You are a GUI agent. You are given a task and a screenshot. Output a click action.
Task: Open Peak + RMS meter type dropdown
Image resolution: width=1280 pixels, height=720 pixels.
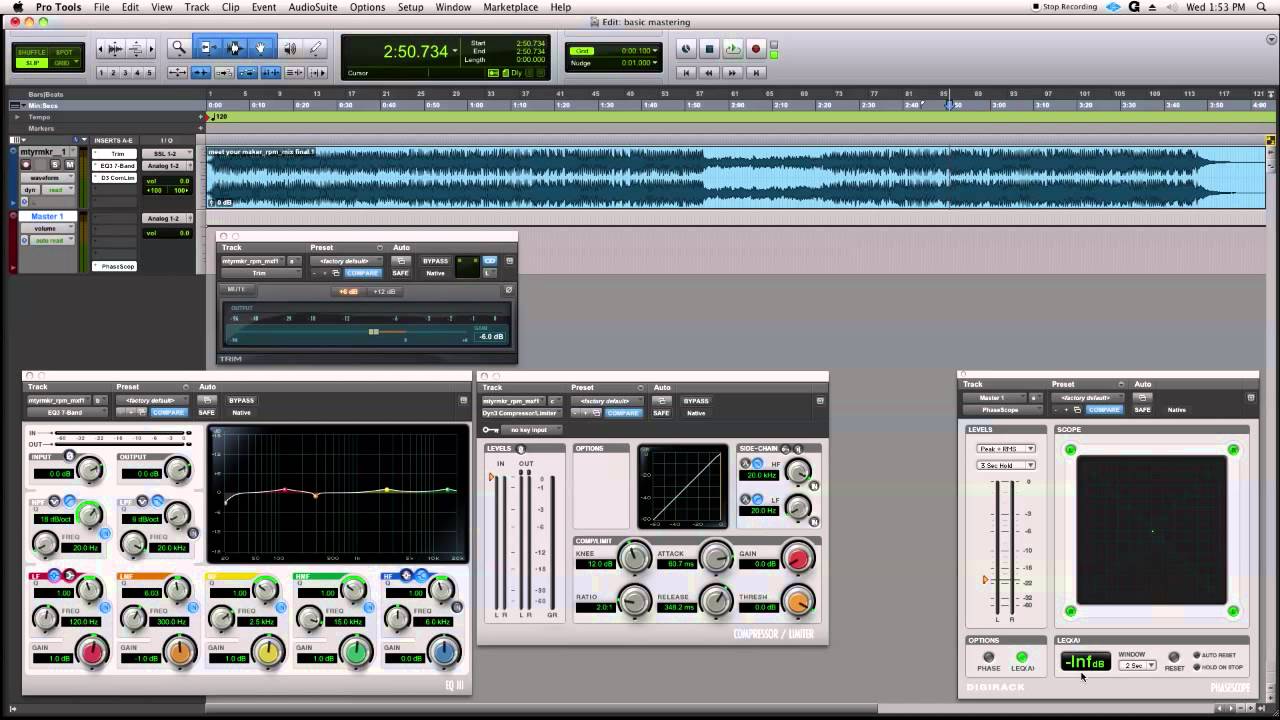pyautogui.click(x=1005, y=448)
